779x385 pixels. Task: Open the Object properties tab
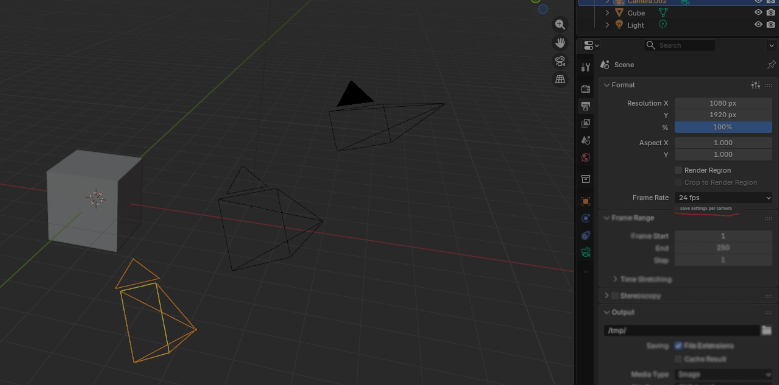pos(586,201)
